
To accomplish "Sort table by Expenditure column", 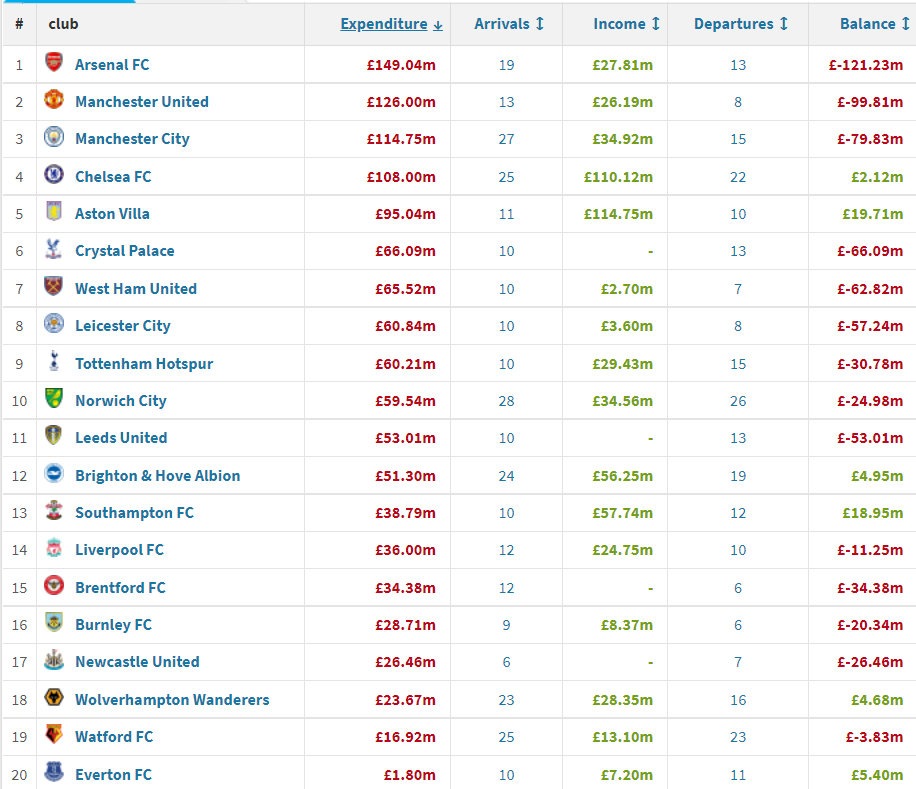I will pos(391,24).
